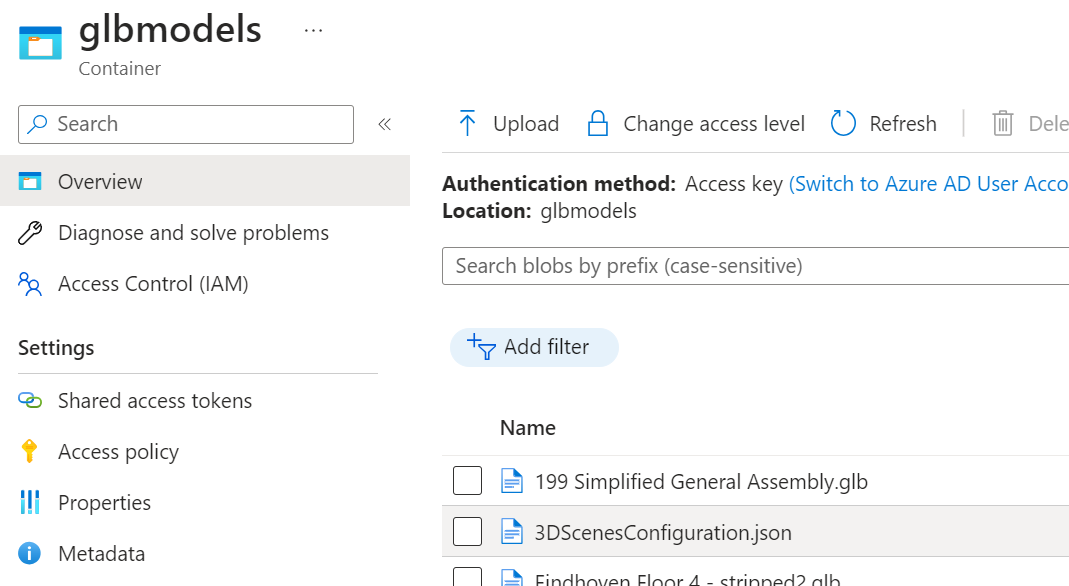Screen dimensions: 1069x586
Task: Select the 3DScenesConfiguration.json checkbox
Action: [x=467, y=532]
